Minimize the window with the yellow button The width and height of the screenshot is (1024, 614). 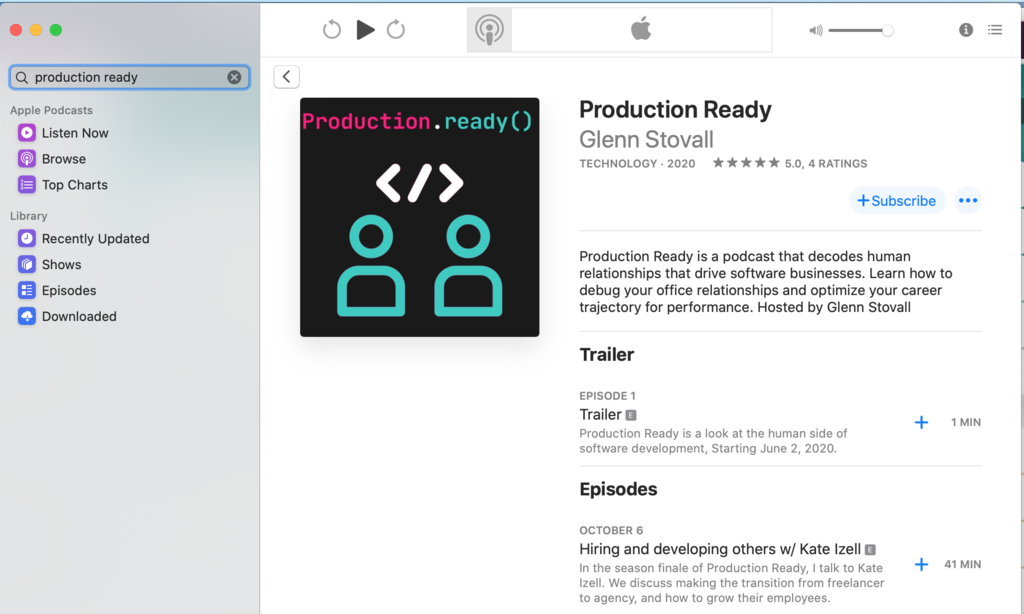(x=36, y=30)
